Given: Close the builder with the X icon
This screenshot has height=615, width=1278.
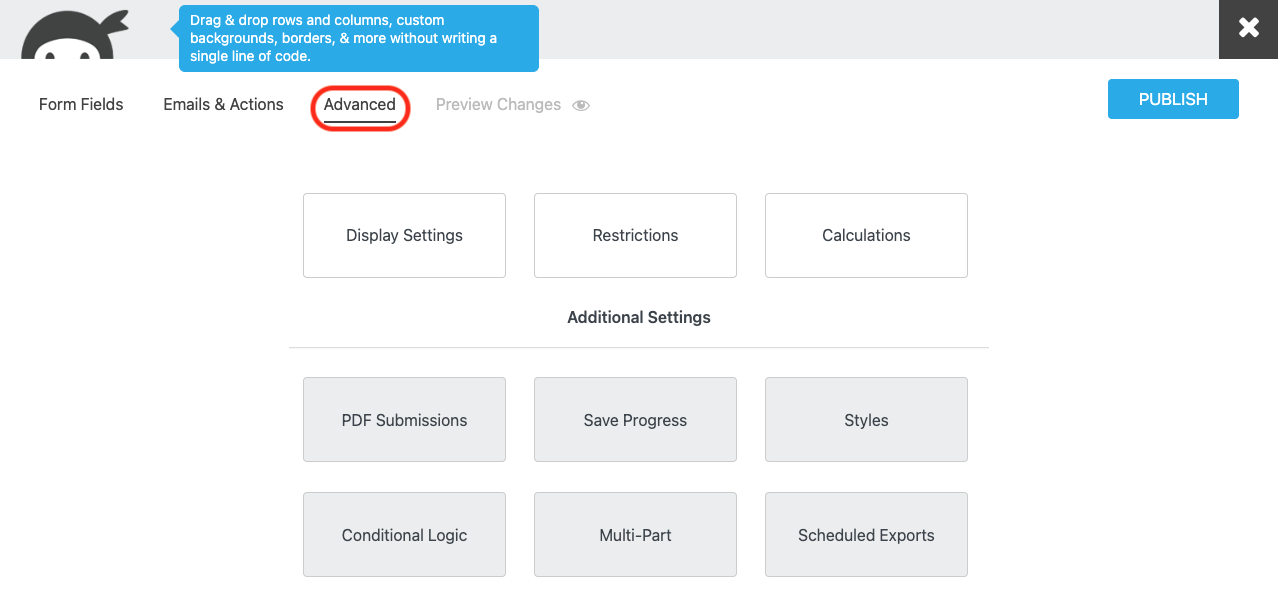Looking at the screenshot, I should pyautogui.click(x=1247, y=29).
